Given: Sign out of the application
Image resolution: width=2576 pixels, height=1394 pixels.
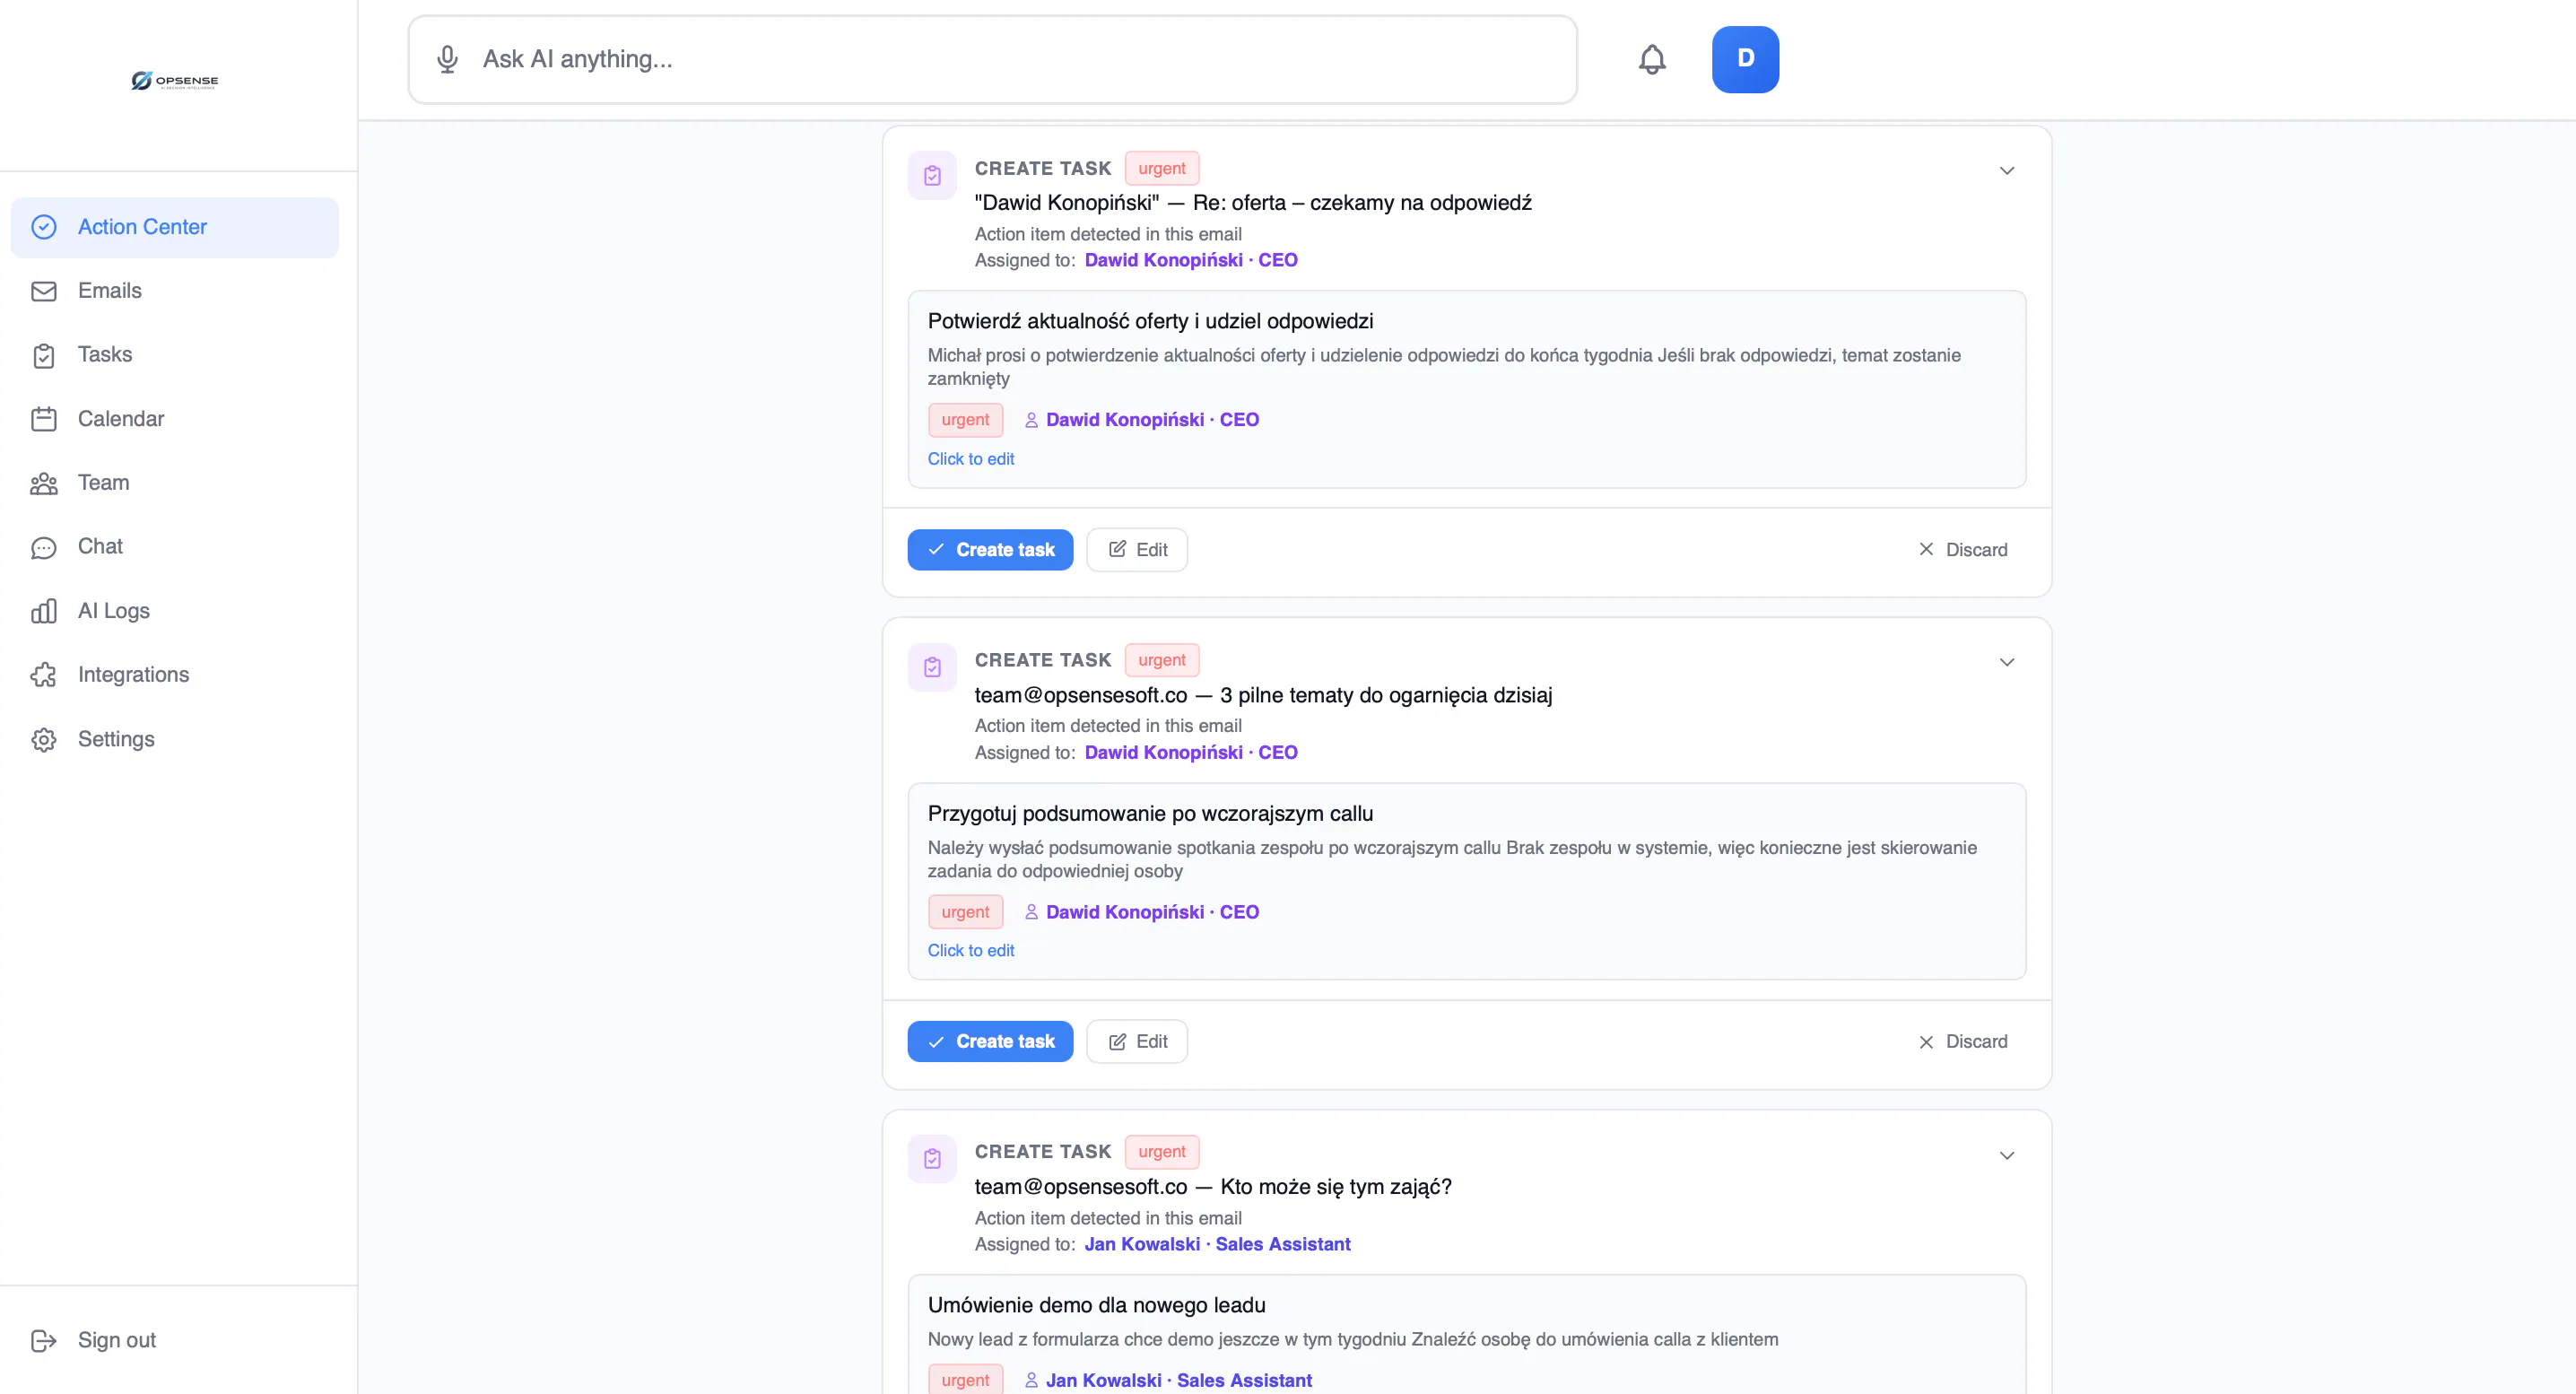Looking at the screenshot, I should [175, 1340].
